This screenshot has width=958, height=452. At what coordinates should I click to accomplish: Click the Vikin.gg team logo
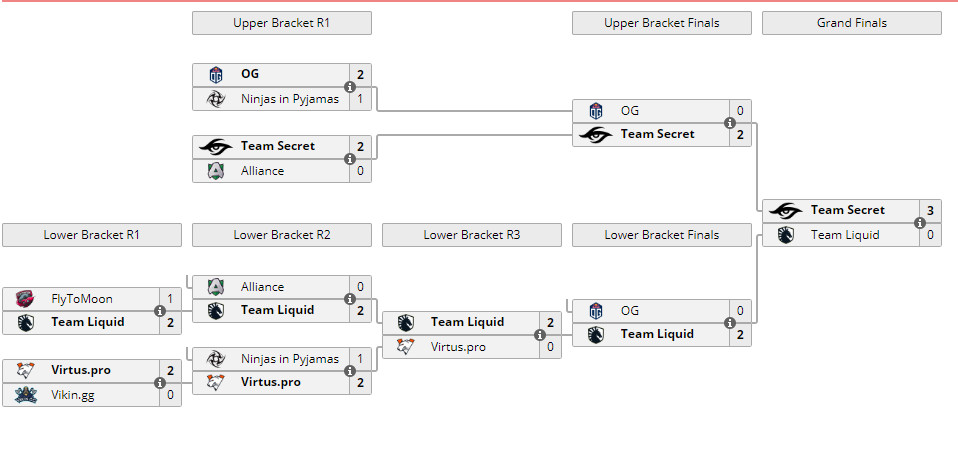(x=26, y=395)
